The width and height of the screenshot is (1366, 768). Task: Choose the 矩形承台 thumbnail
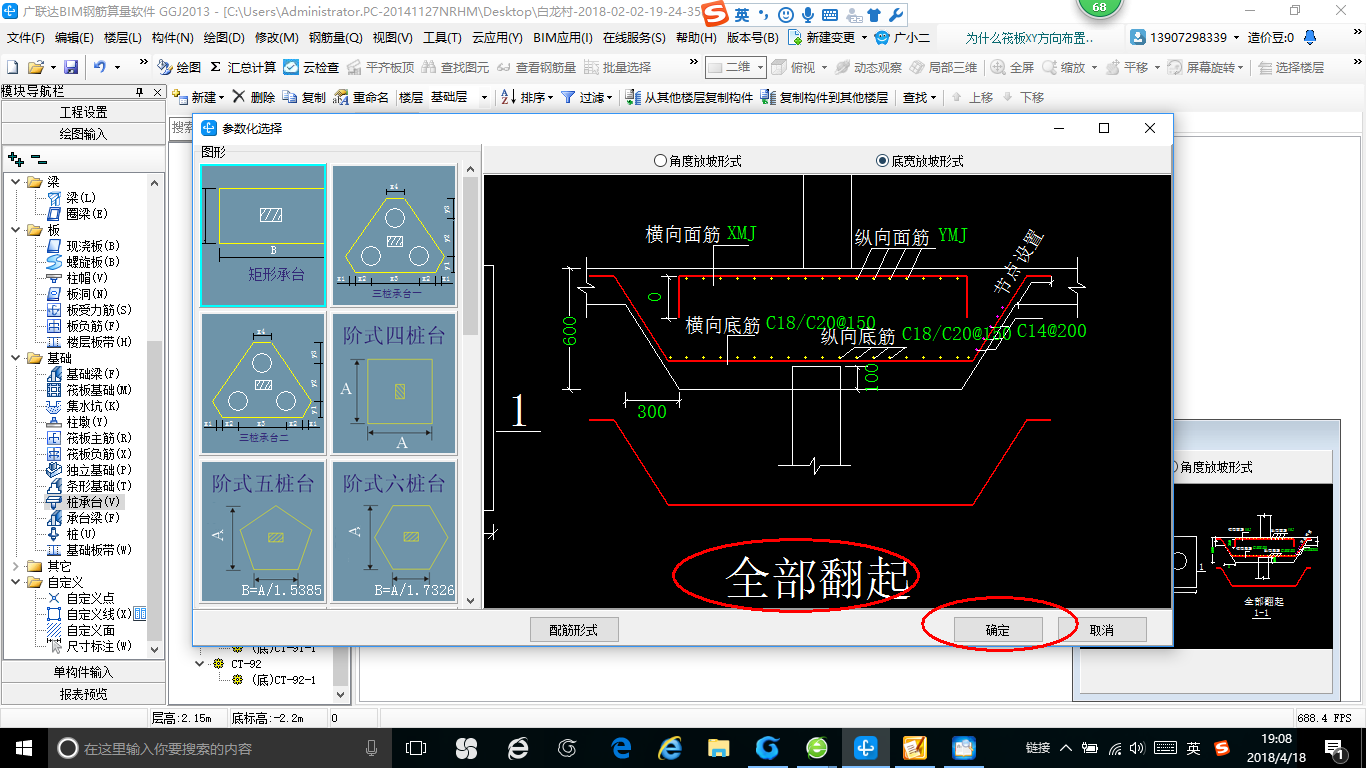[x=263, y=235]
